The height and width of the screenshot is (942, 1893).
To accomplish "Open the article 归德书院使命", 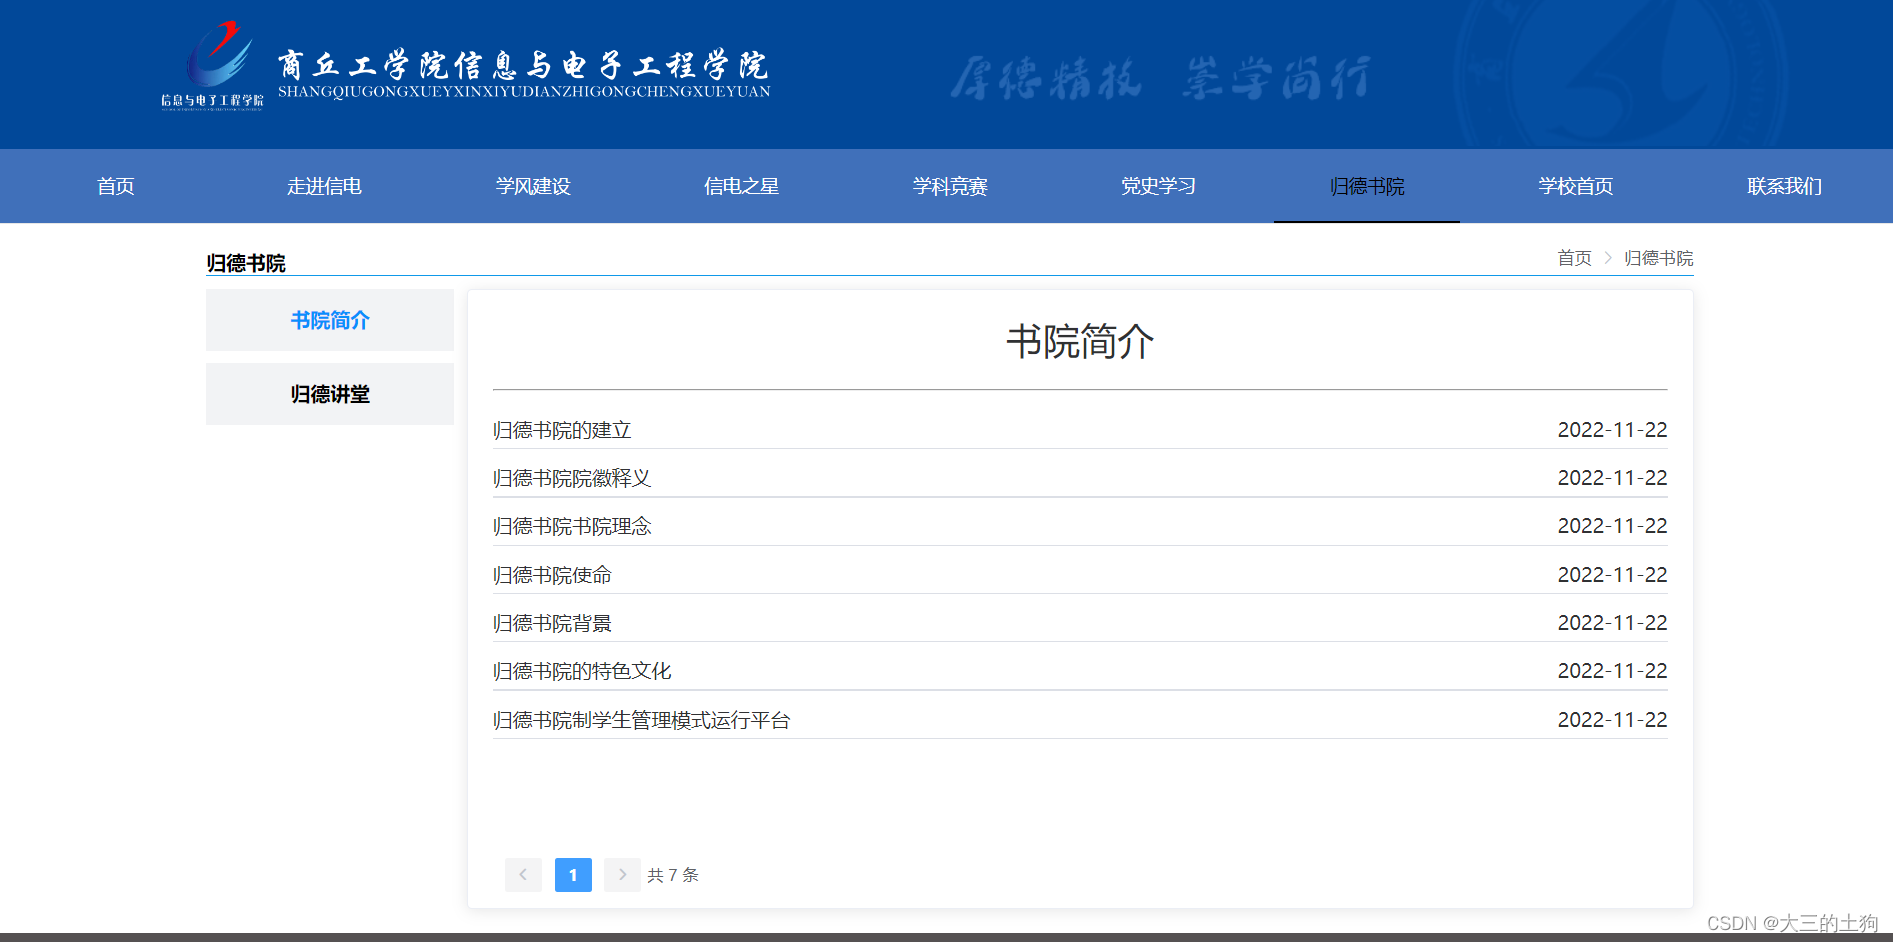I will 553,574.
